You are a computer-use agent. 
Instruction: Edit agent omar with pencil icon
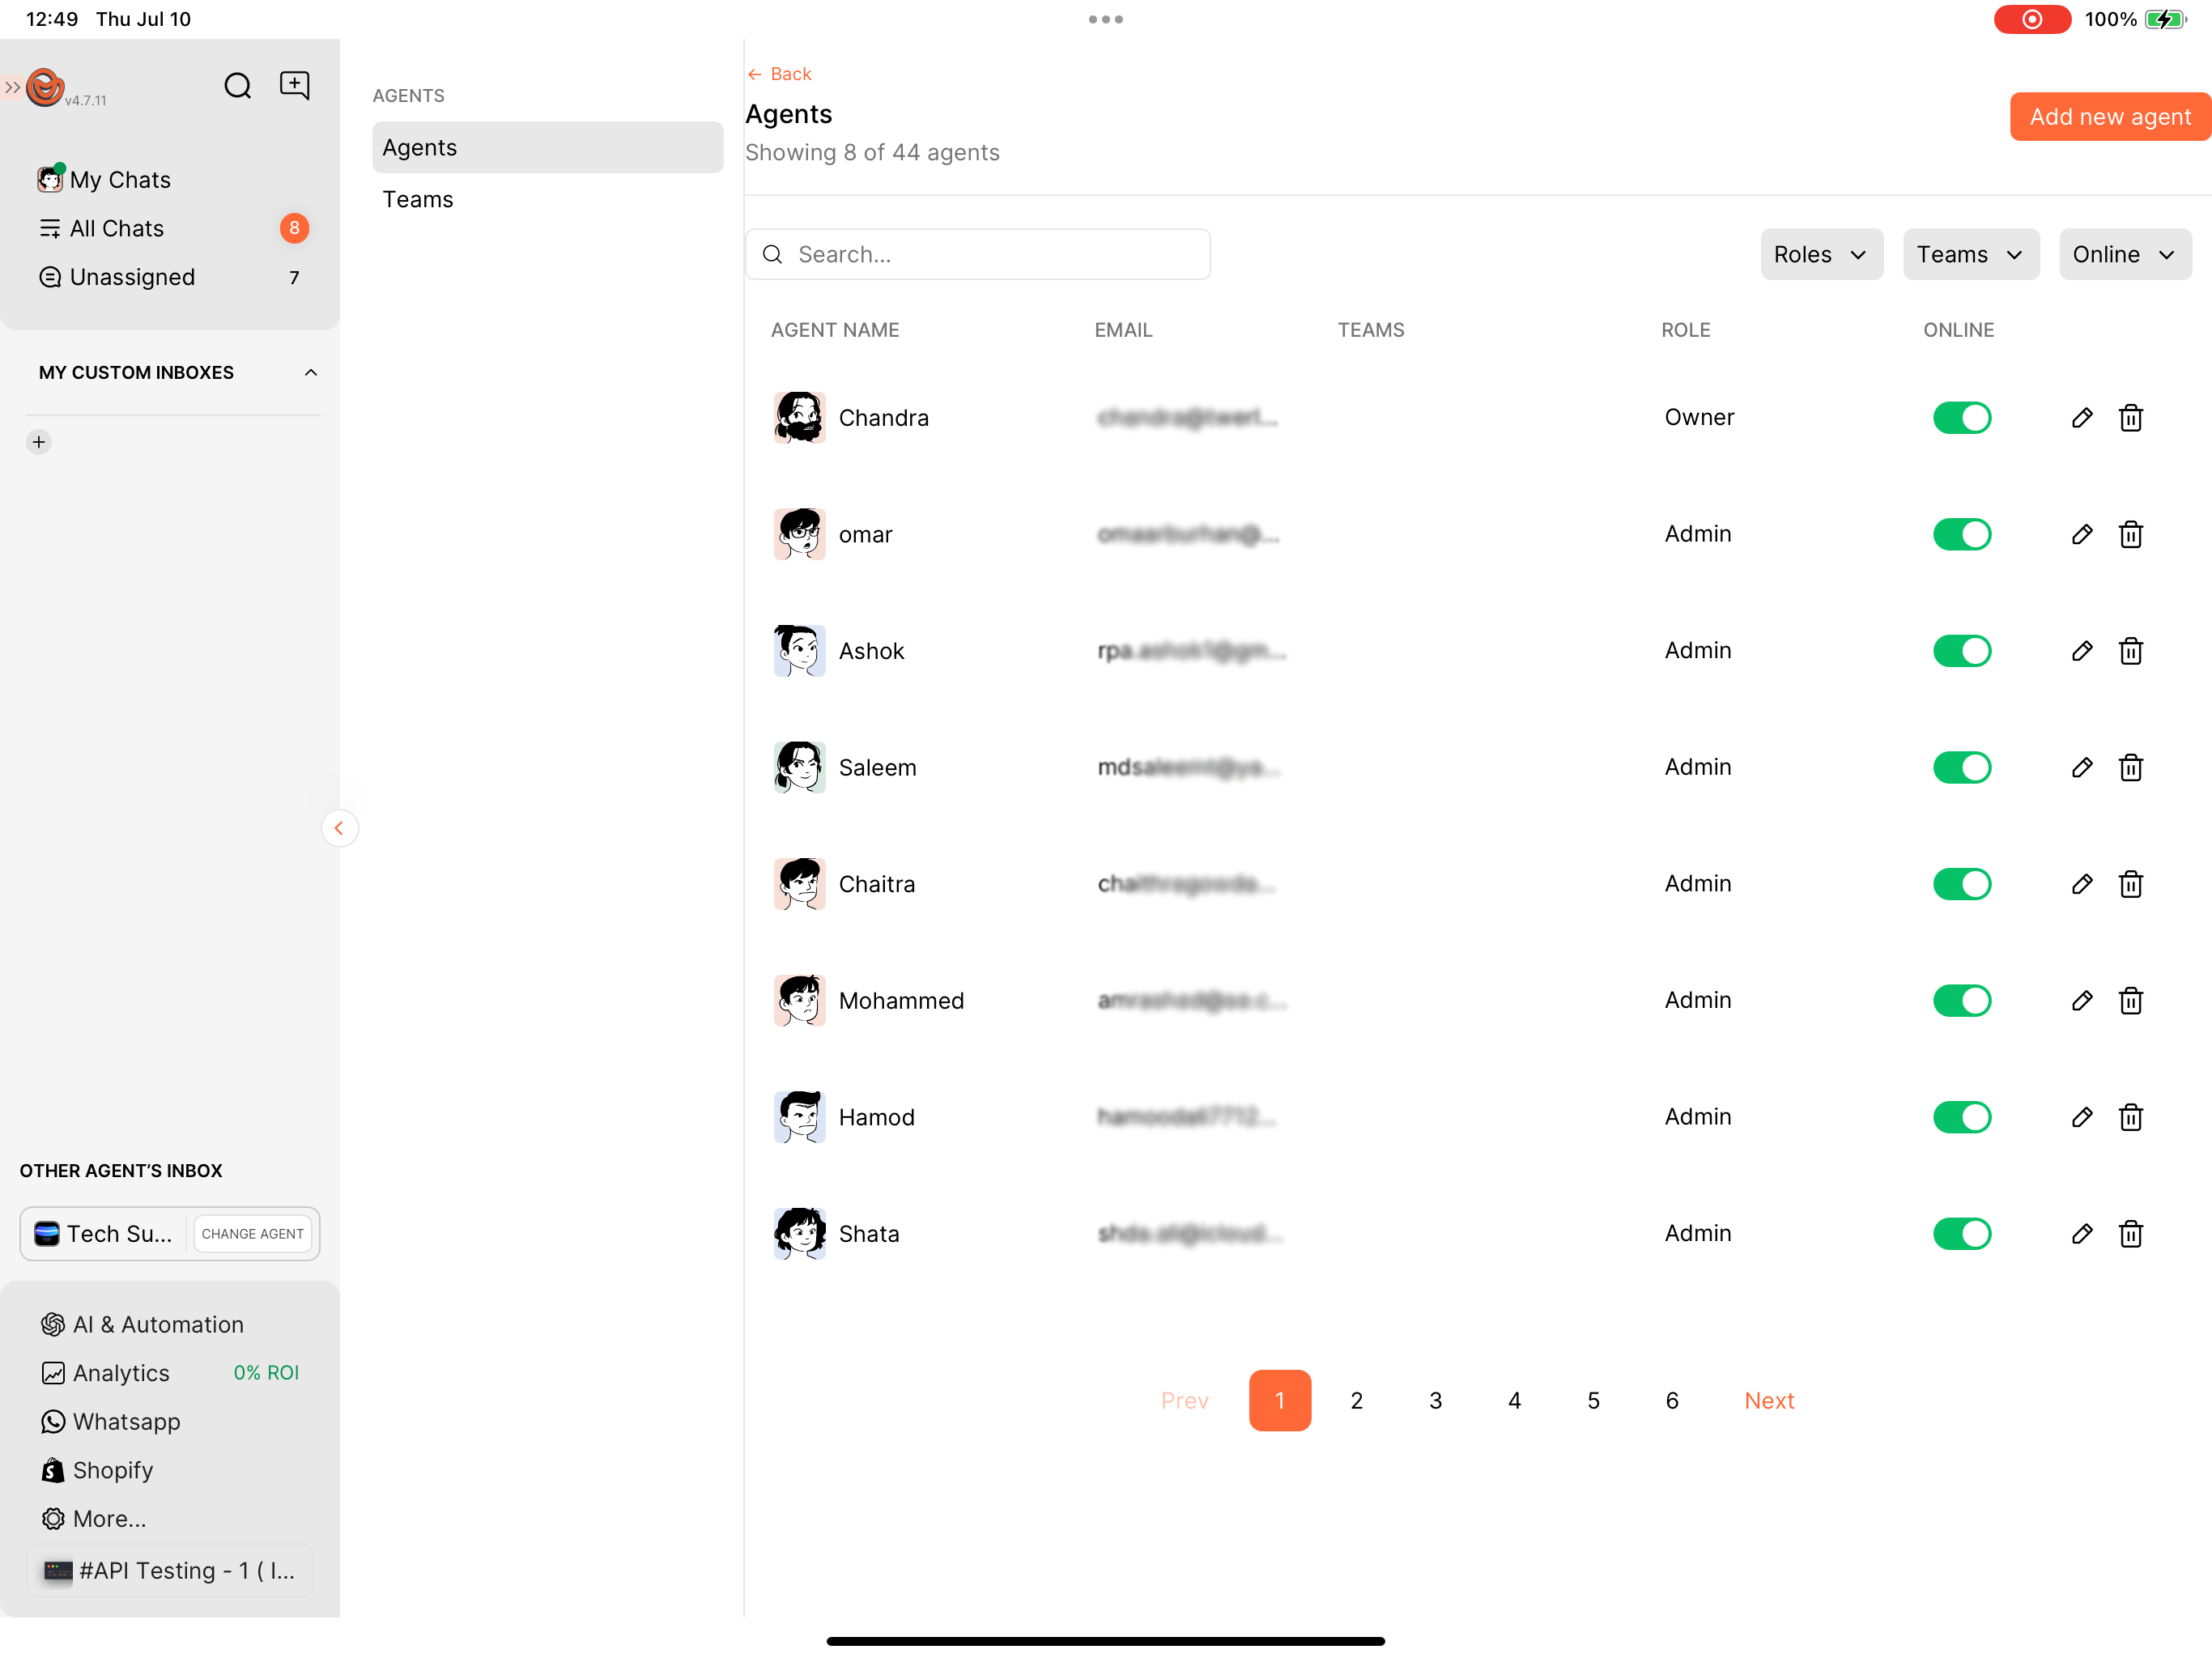(2082, 534)
